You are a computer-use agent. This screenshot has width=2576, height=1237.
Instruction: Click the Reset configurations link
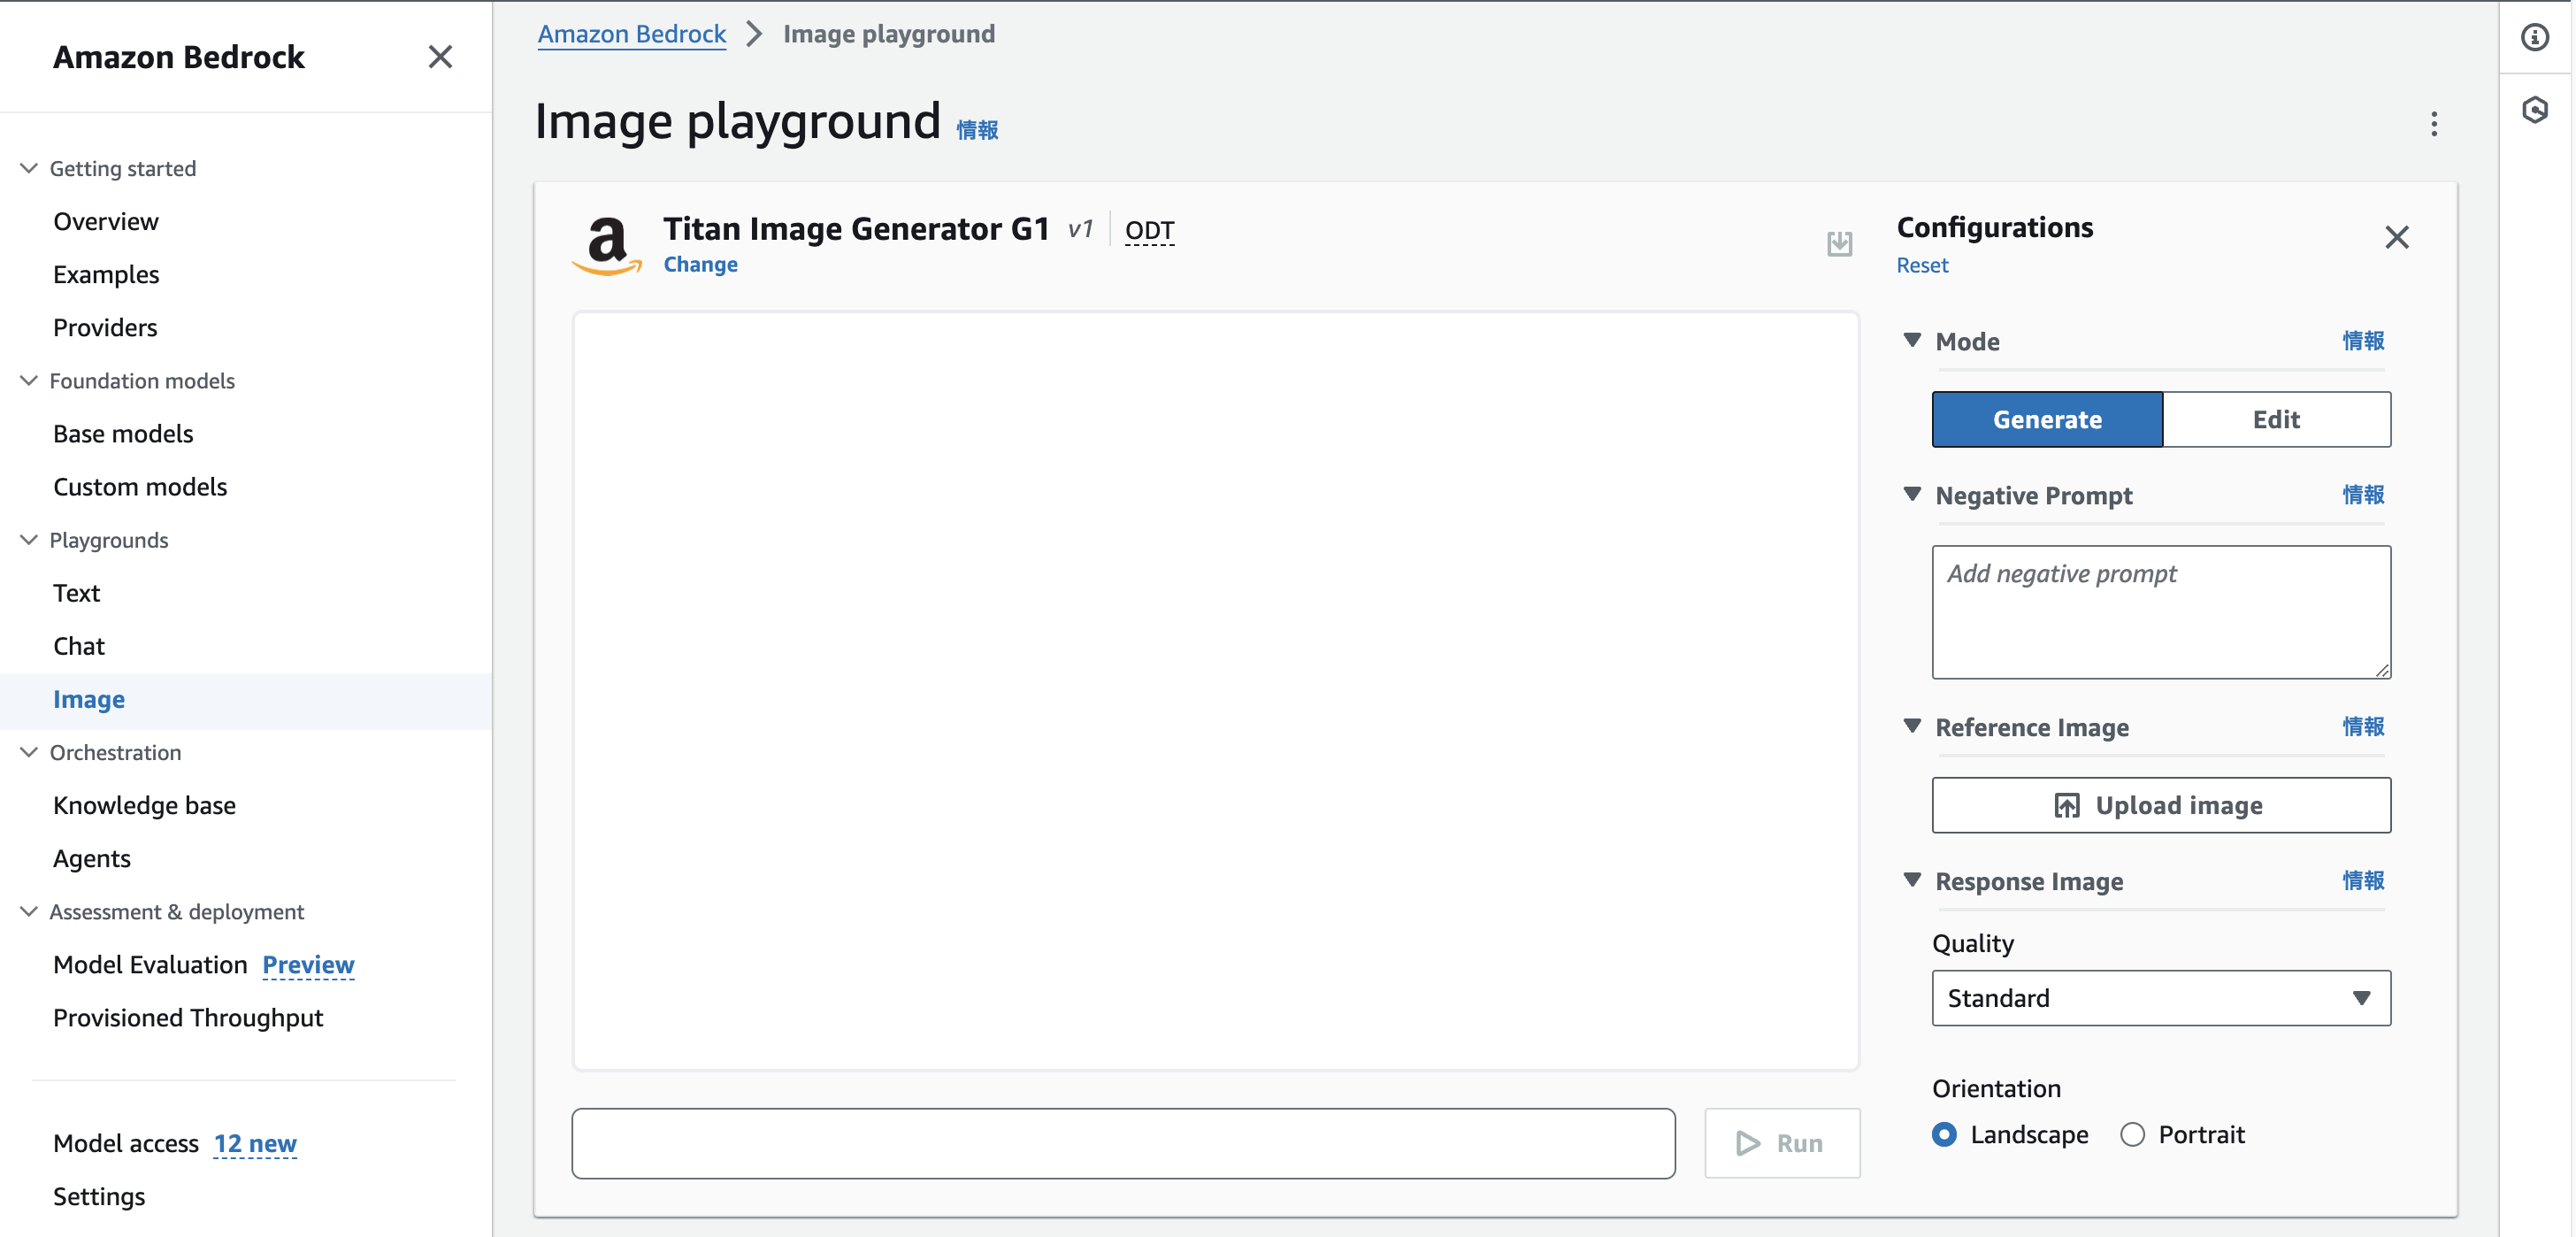click(x=1921, y=265)
